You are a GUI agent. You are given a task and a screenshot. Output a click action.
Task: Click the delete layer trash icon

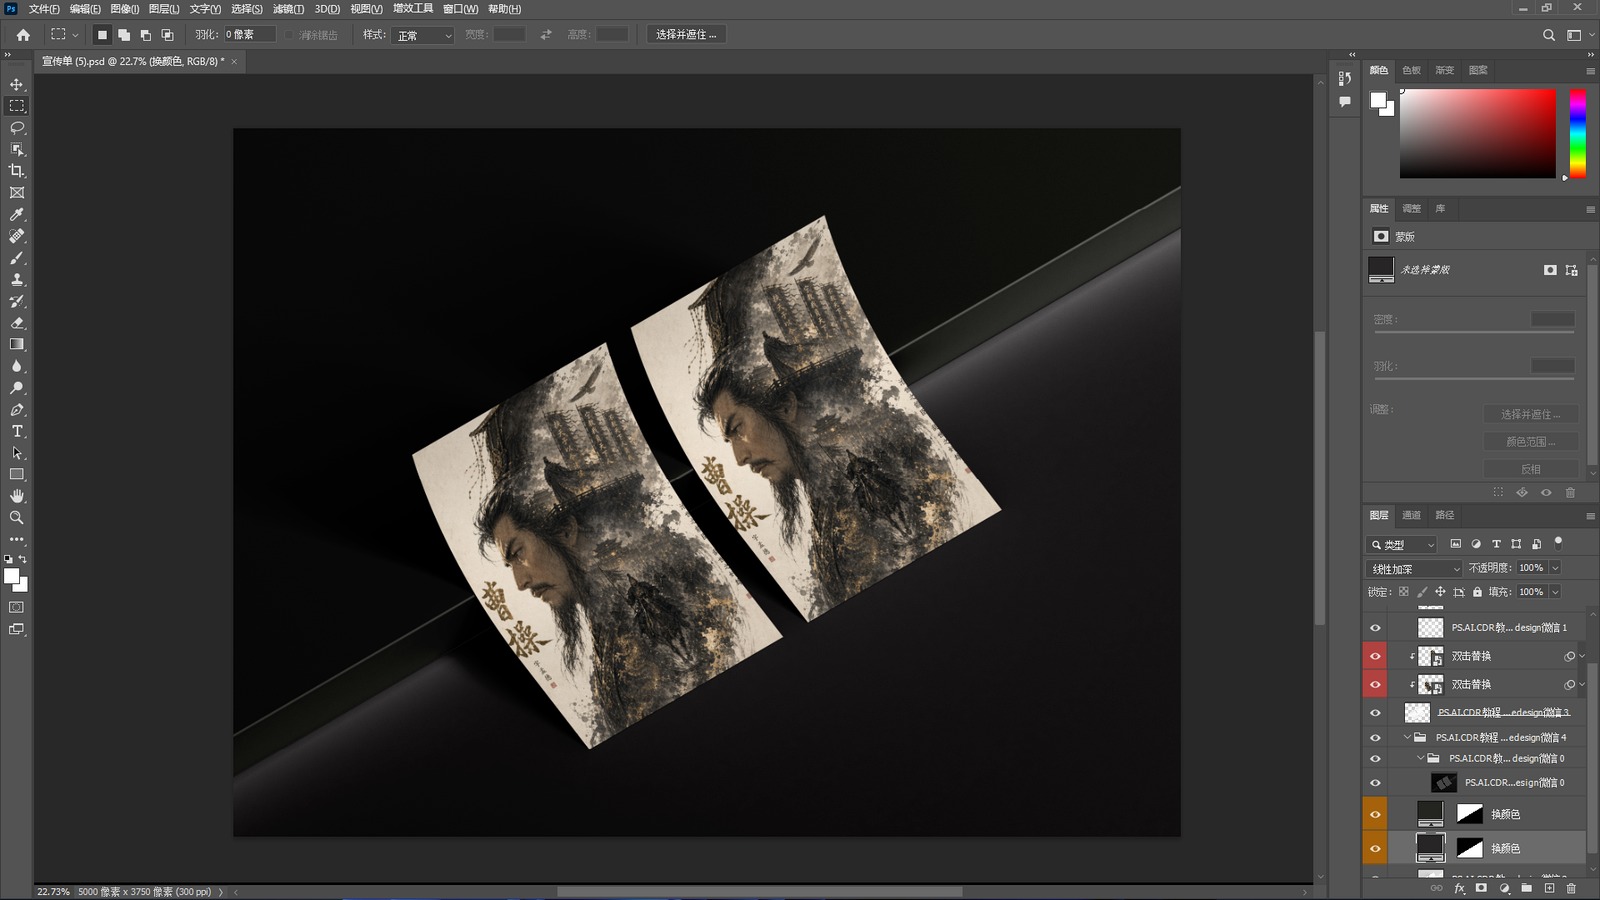1571,888
